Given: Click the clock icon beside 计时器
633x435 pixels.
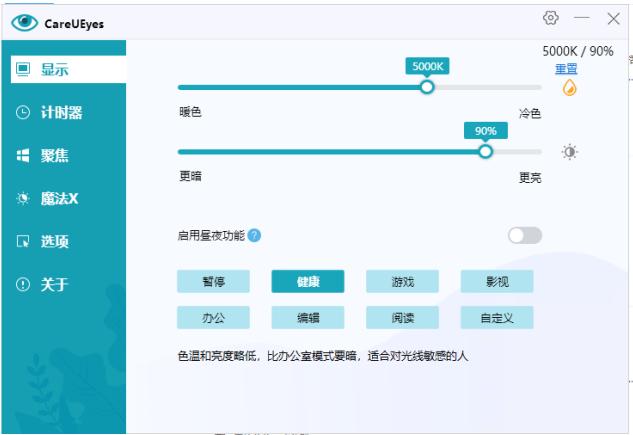Looking at the screenshot, I should point(23,112).
